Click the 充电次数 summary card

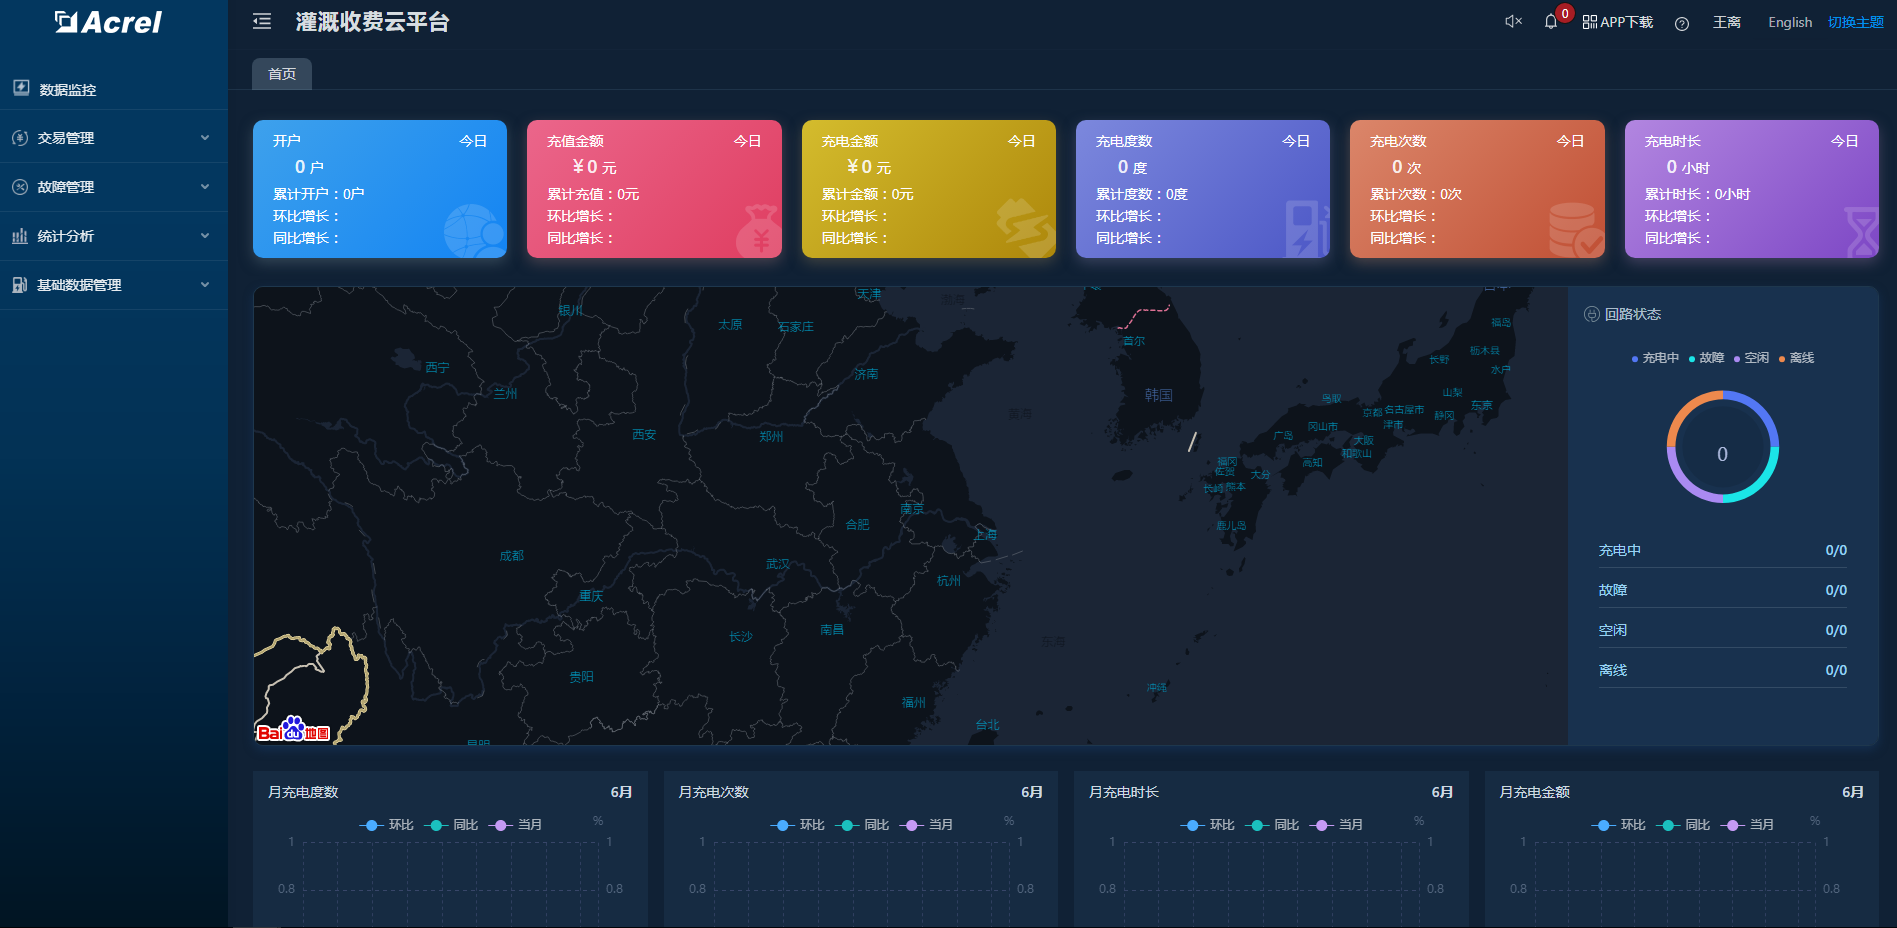(x=1477, y=189)
